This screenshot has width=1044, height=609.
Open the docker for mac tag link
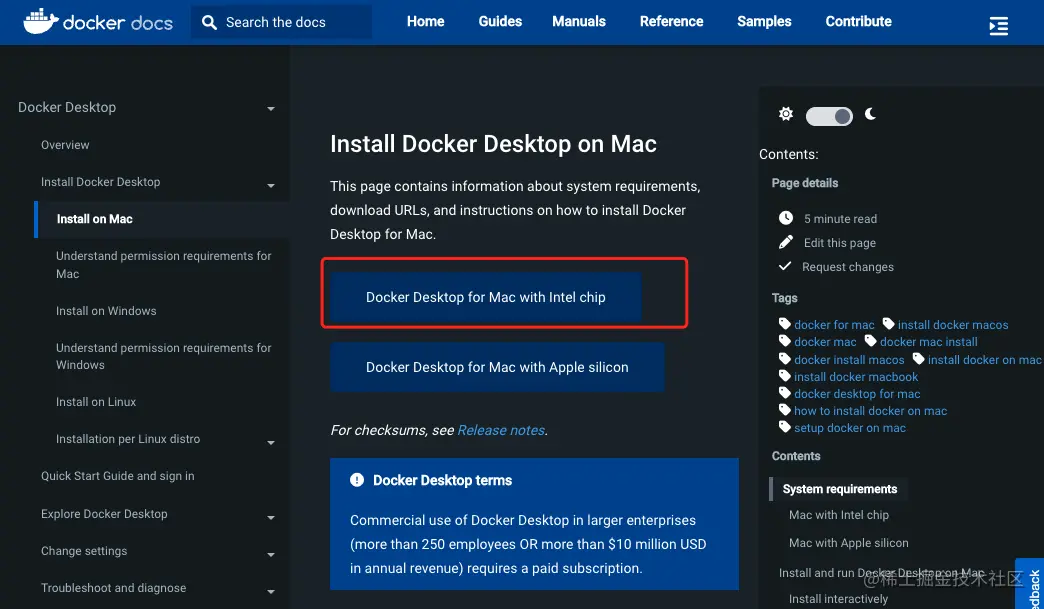[834, 324]
